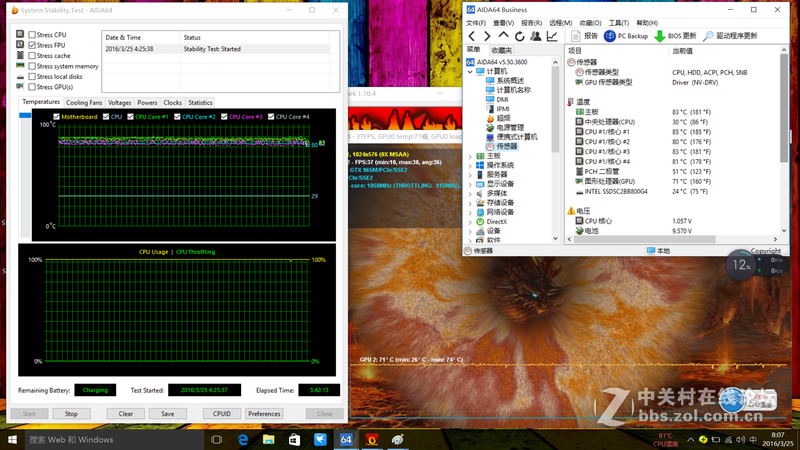Toggle the Motherboard temperature graph checkbox
Screen dimensions: 800x450
point(56,117)
